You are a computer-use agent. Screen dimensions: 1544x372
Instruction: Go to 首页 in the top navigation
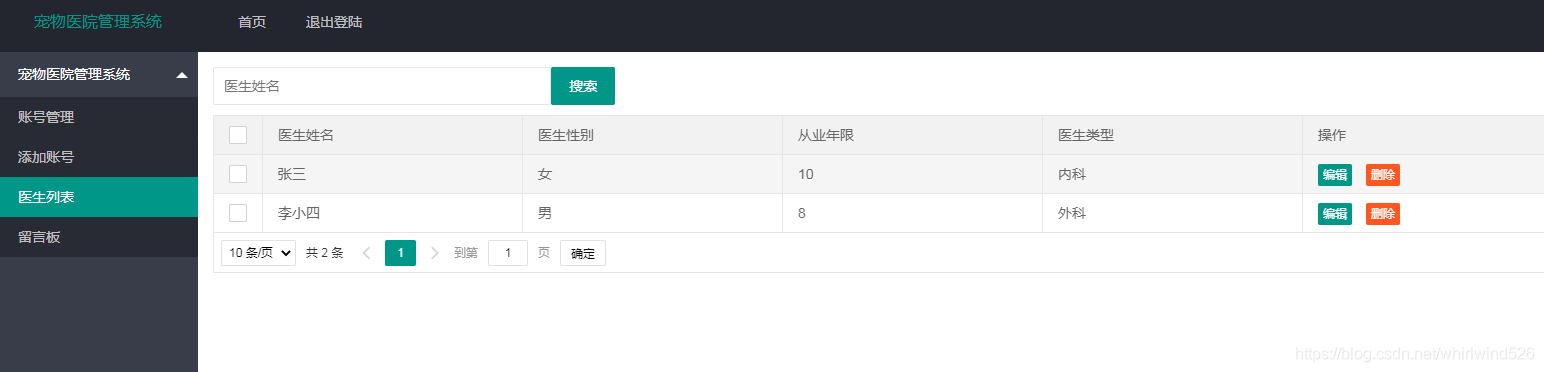[x=252, y=22]
